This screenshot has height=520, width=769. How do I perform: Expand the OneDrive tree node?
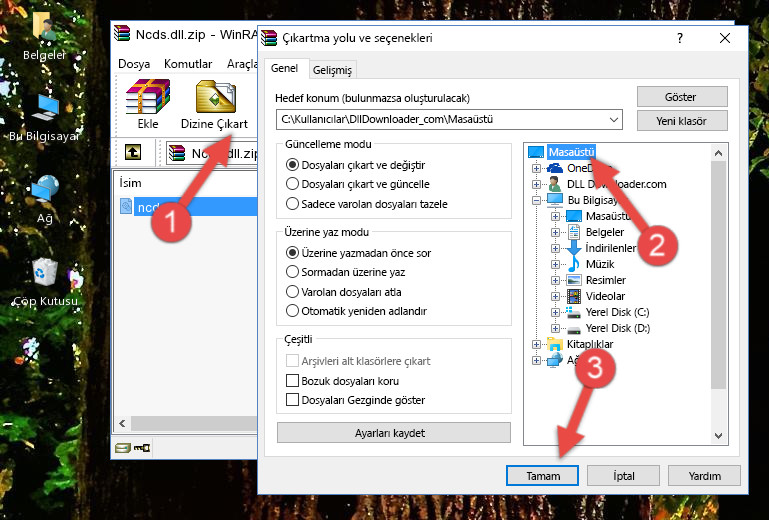[536, 168]
